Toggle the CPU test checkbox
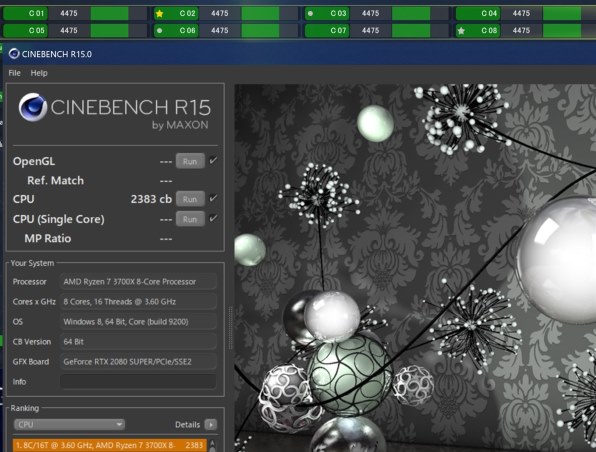596x452 pixels. point(213,198)
